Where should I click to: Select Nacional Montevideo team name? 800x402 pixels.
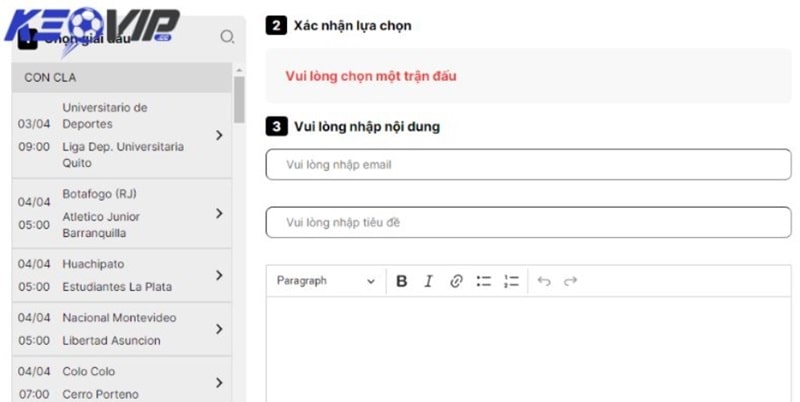coord(119,318)
